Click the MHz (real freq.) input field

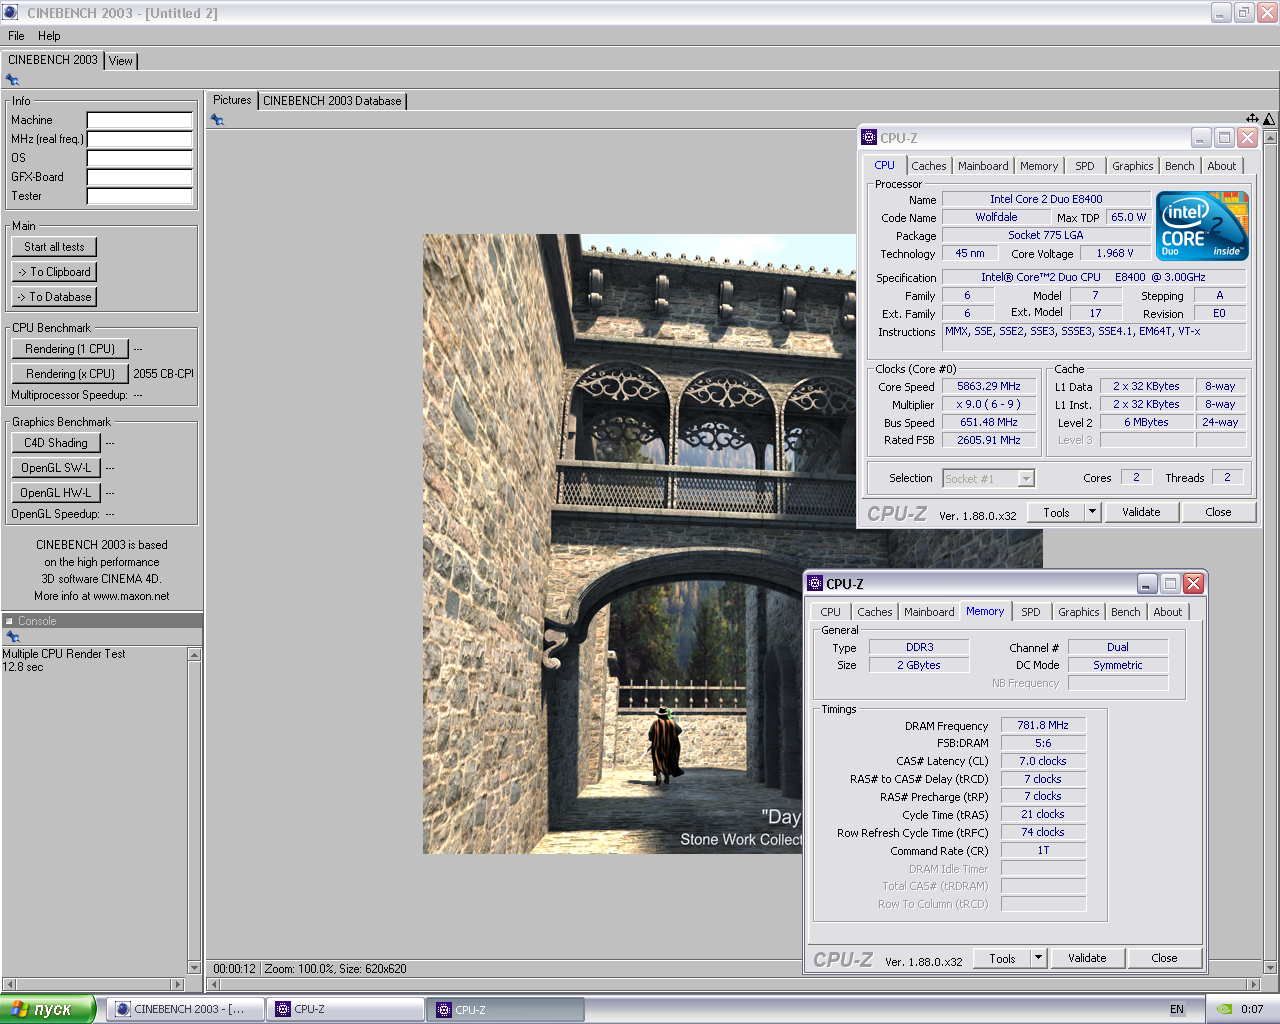[x=139, y=139]
